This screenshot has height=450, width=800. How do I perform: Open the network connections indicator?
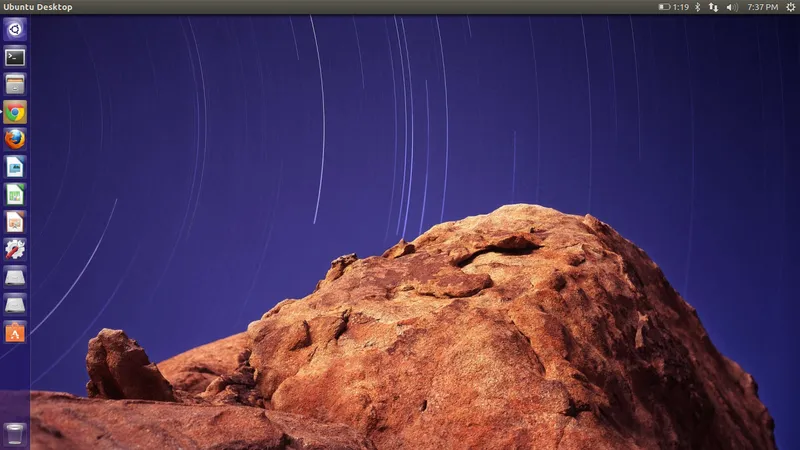[x=713, y=7]
